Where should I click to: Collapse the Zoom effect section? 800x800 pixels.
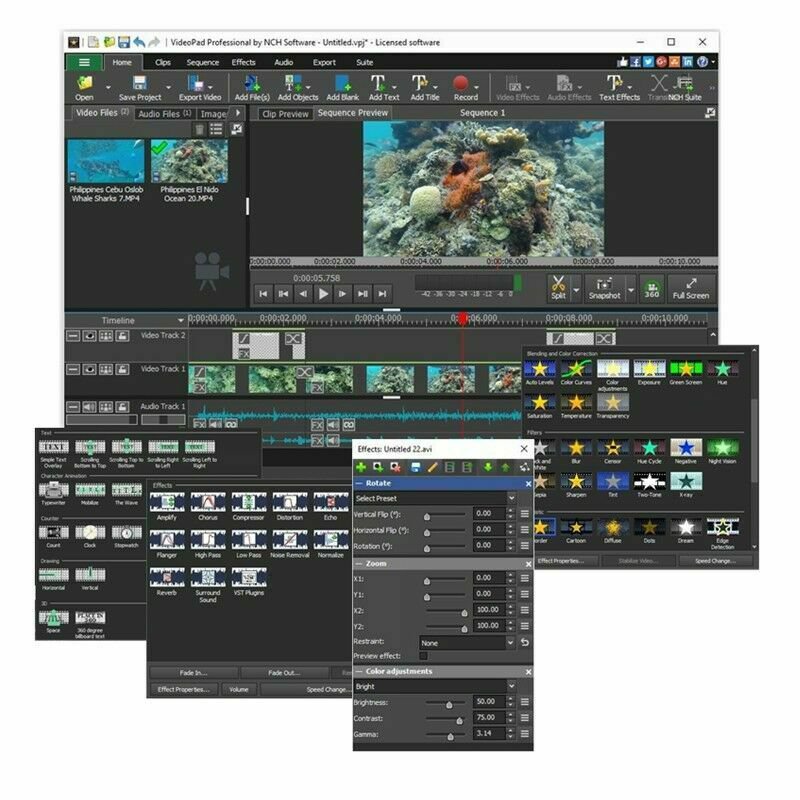click(359, 564)
